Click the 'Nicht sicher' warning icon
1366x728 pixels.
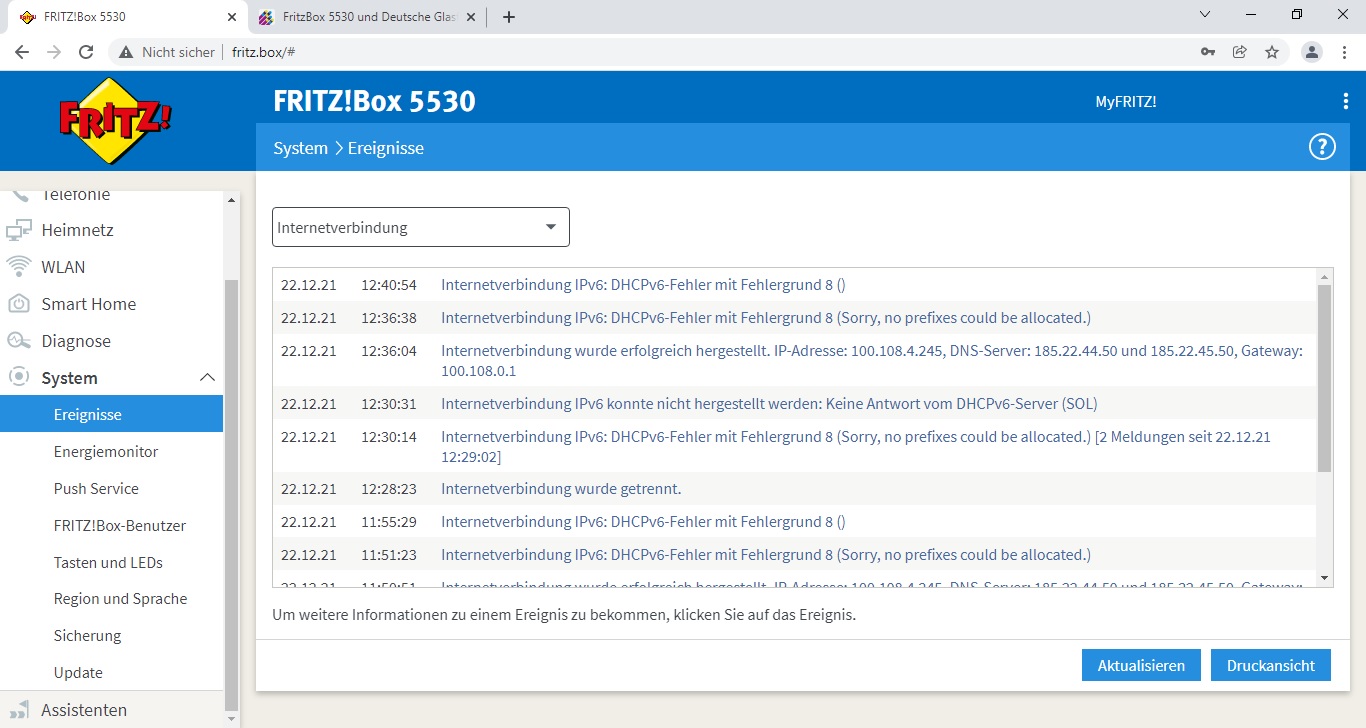point(127,52)
